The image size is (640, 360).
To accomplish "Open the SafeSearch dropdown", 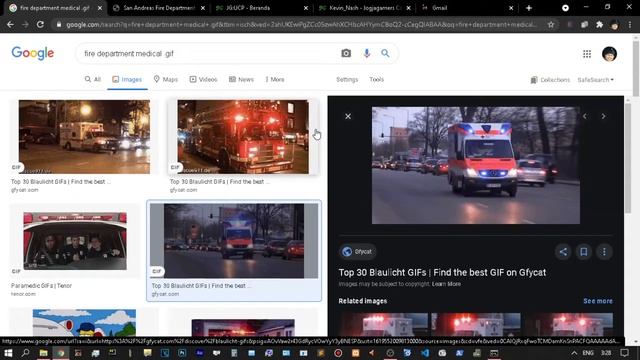I will 596,80.
